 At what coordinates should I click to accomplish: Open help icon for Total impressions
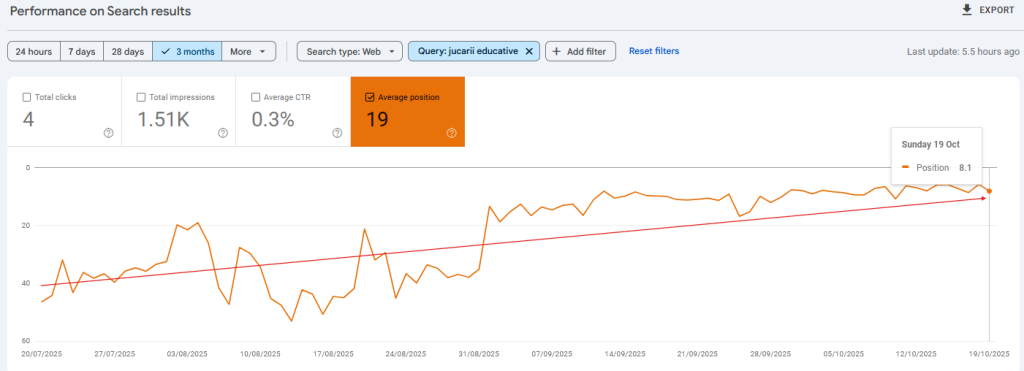click(223, 133)
